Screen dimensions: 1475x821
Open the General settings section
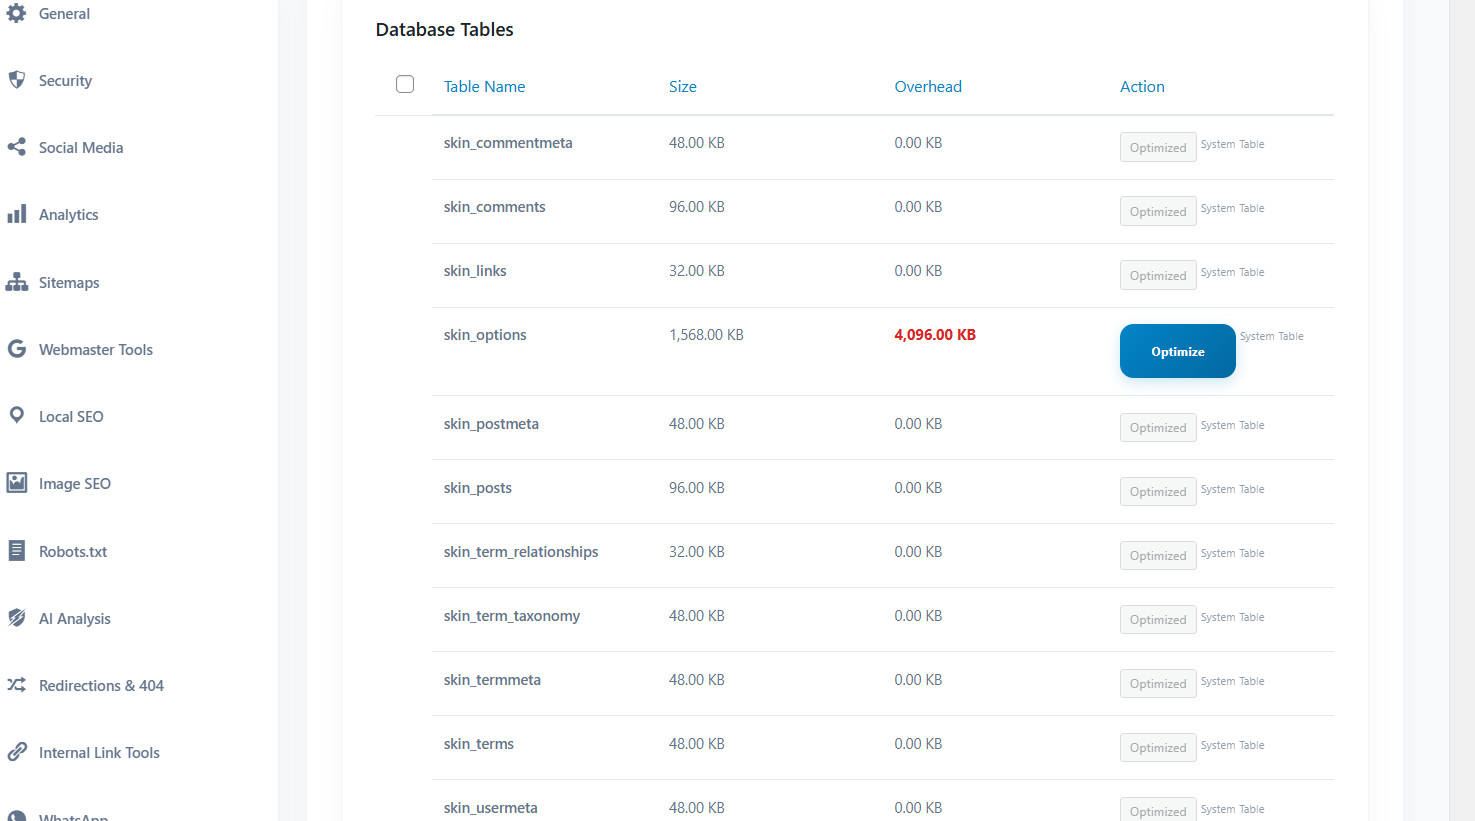(64, 13)
